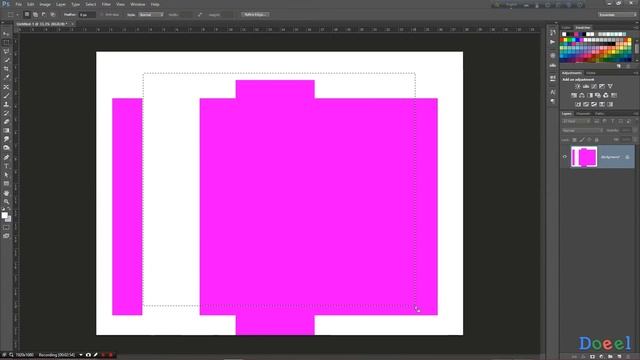Select the Hand tool
The width and height of the screenshot is (640, 360).
click(6, 193)
